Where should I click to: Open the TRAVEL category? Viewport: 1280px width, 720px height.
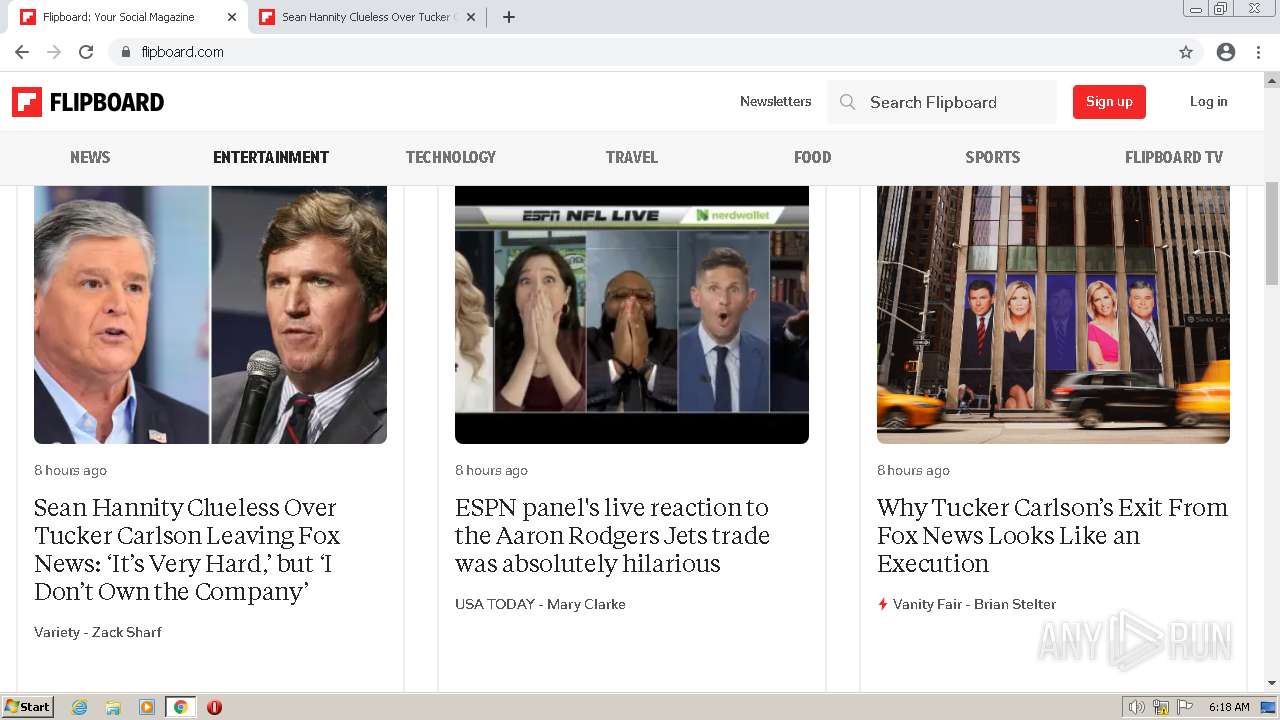tap(632, 157)
